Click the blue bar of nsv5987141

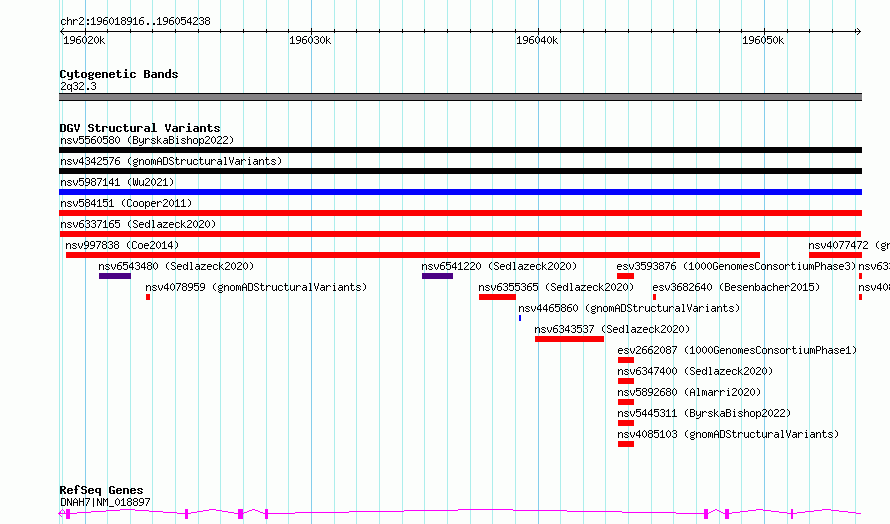pos(460,192)
